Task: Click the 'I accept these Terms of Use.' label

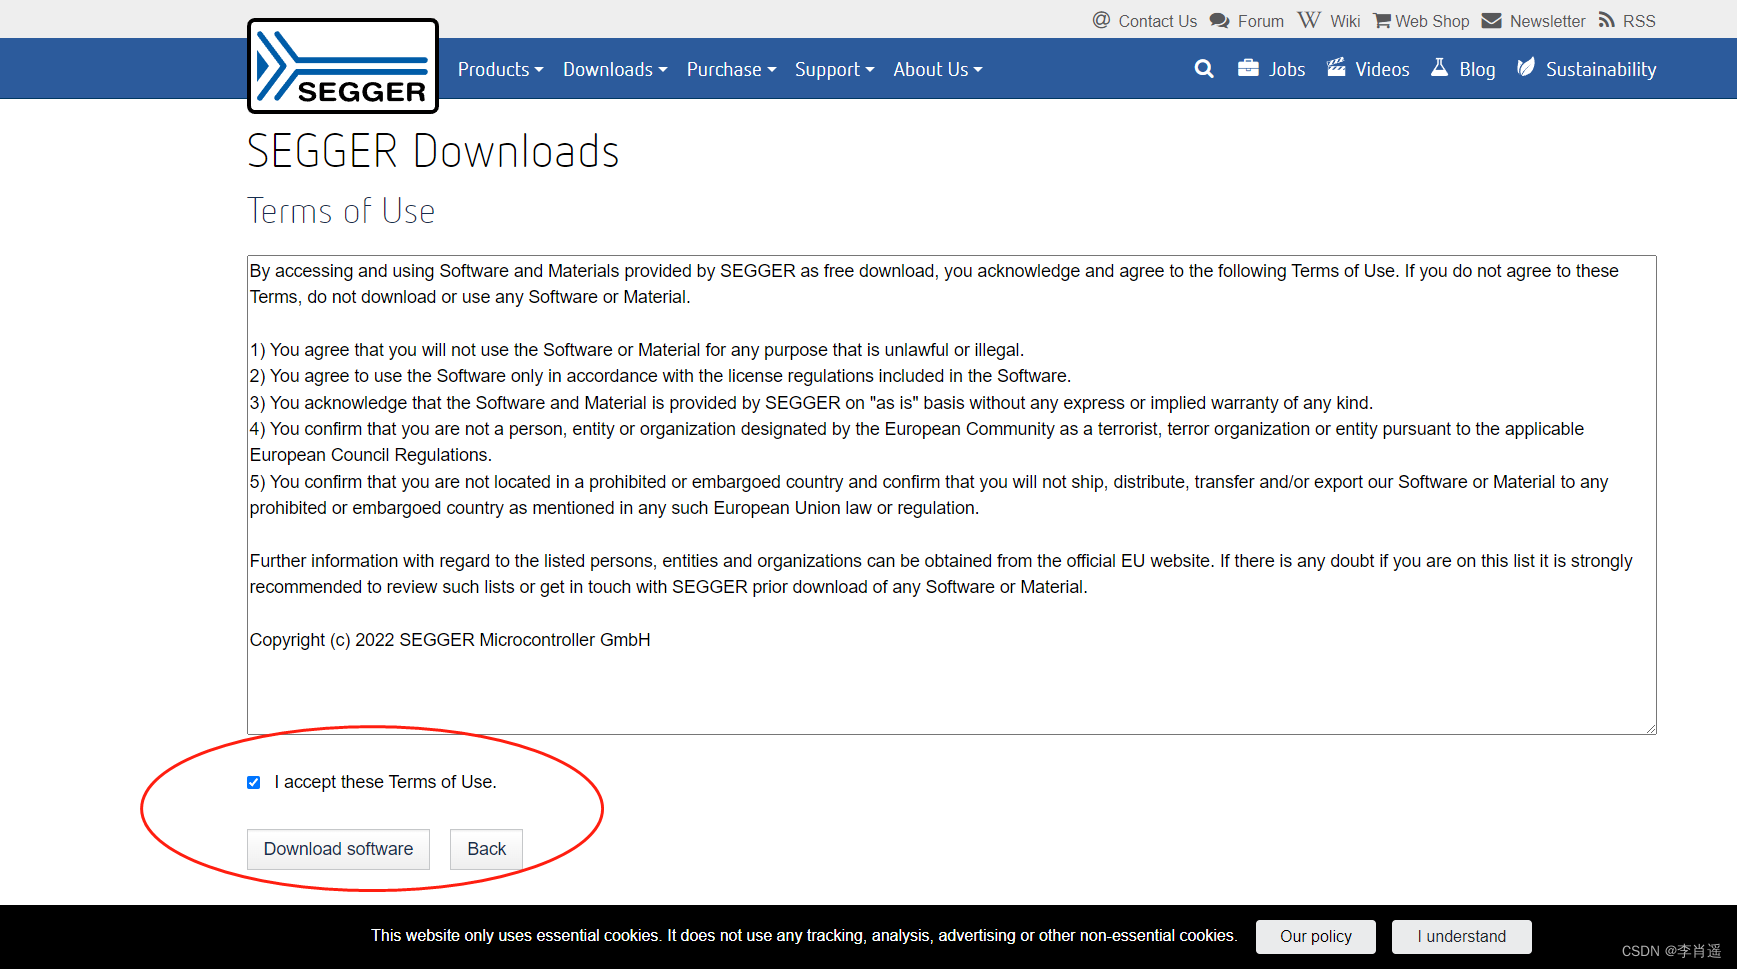Action: [385, 782]
